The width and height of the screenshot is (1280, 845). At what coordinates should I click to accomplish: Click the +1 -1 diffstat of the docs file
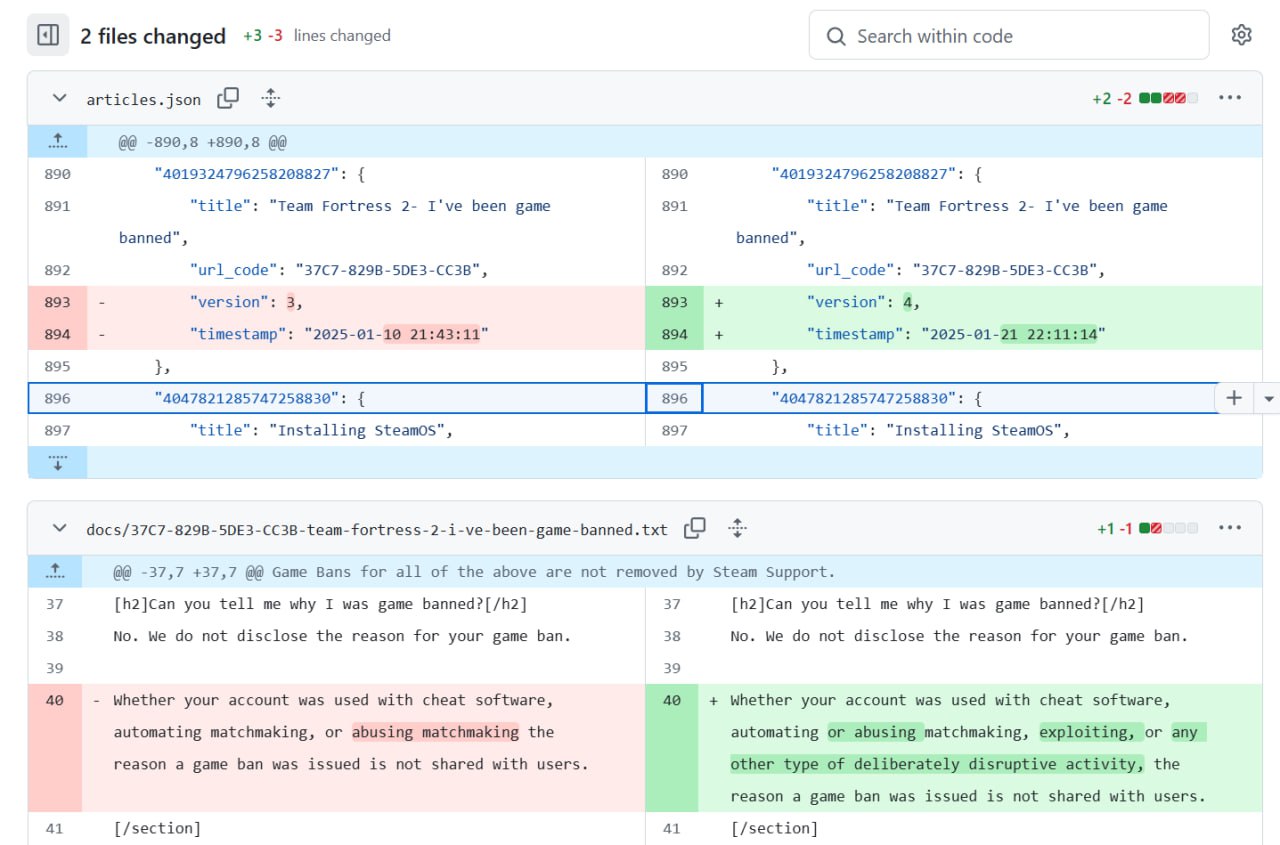[1147, 528]
